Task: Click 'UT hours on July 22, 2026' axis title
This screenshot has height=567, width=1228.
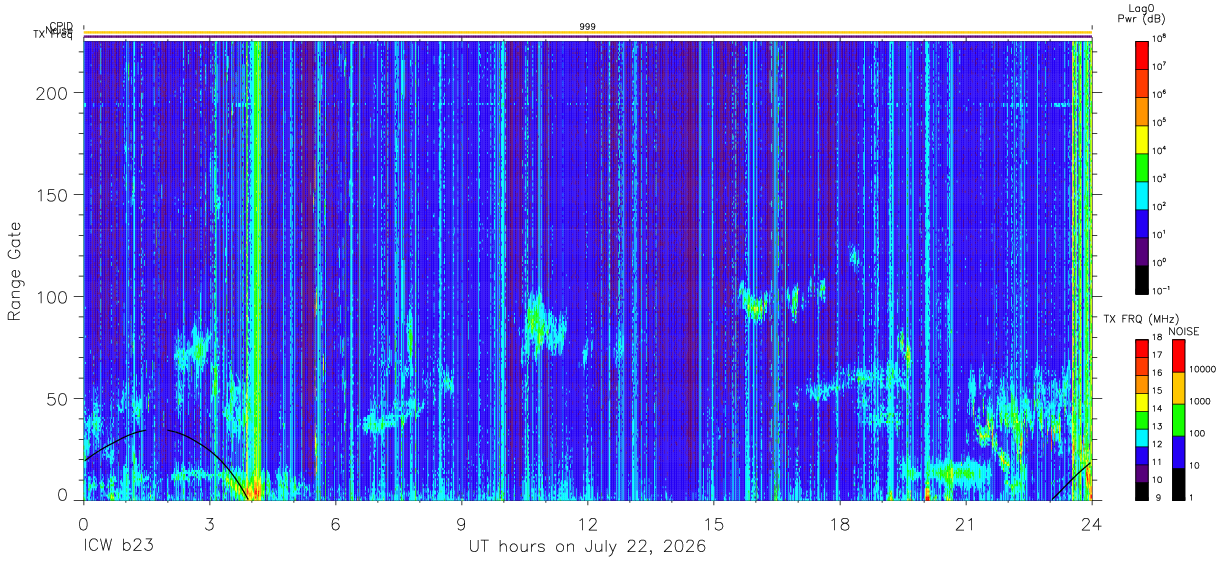Action: point(588,547)
